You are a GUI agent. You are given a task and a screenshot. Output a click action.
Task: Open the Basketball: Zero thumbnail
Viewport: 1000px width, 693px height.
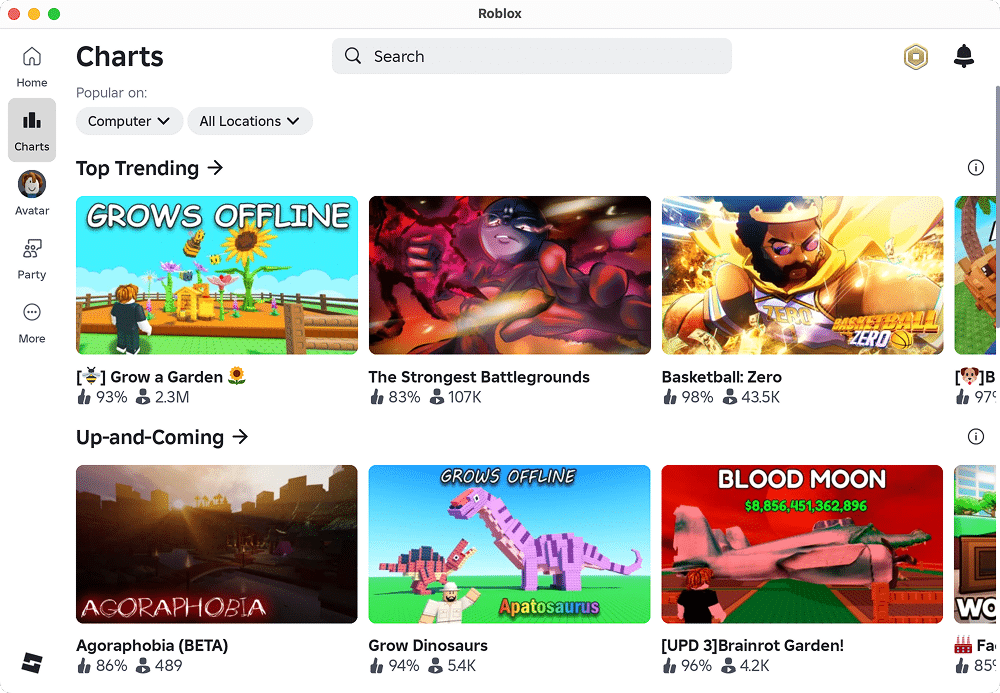tap(802, 275)
